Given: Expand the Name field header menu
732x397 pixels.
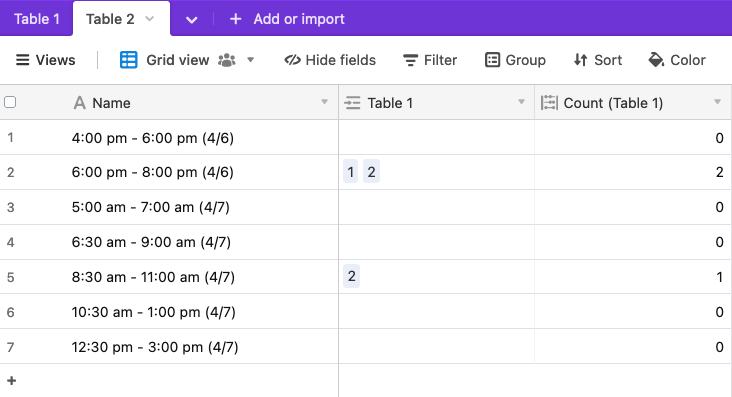Looking at the screenshot, I should coord(324,102).
